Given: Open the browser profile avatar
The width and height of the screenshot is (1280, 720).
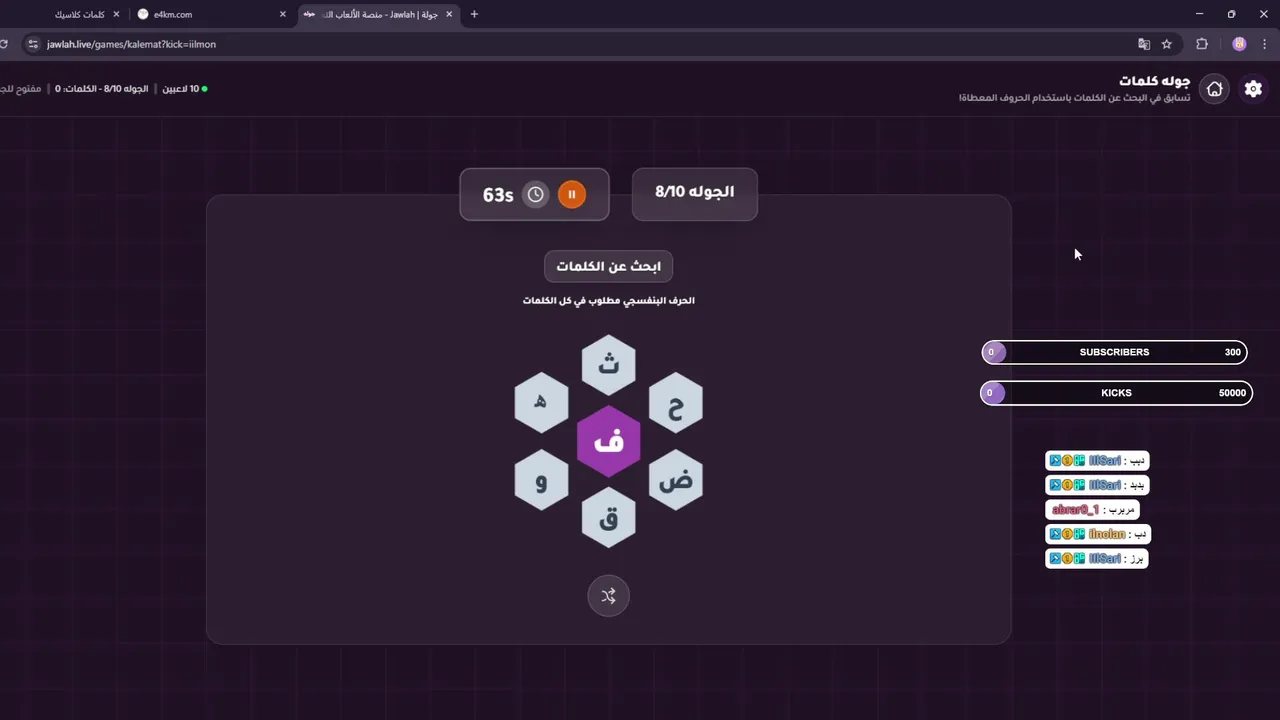Looking at the screenshot, I should click(1239, 44).
